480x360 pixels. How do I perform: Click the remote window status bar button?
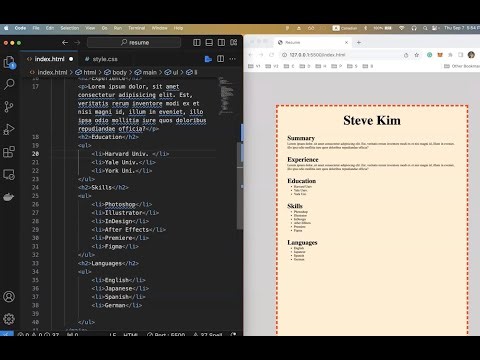click(x=7, y=334)
